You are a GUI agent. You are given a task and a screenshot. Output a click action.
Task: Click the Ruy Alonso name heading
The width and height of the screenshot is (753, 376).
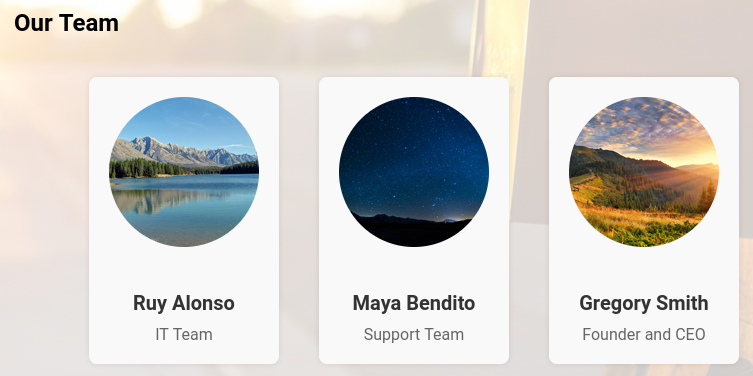point(184,303)
